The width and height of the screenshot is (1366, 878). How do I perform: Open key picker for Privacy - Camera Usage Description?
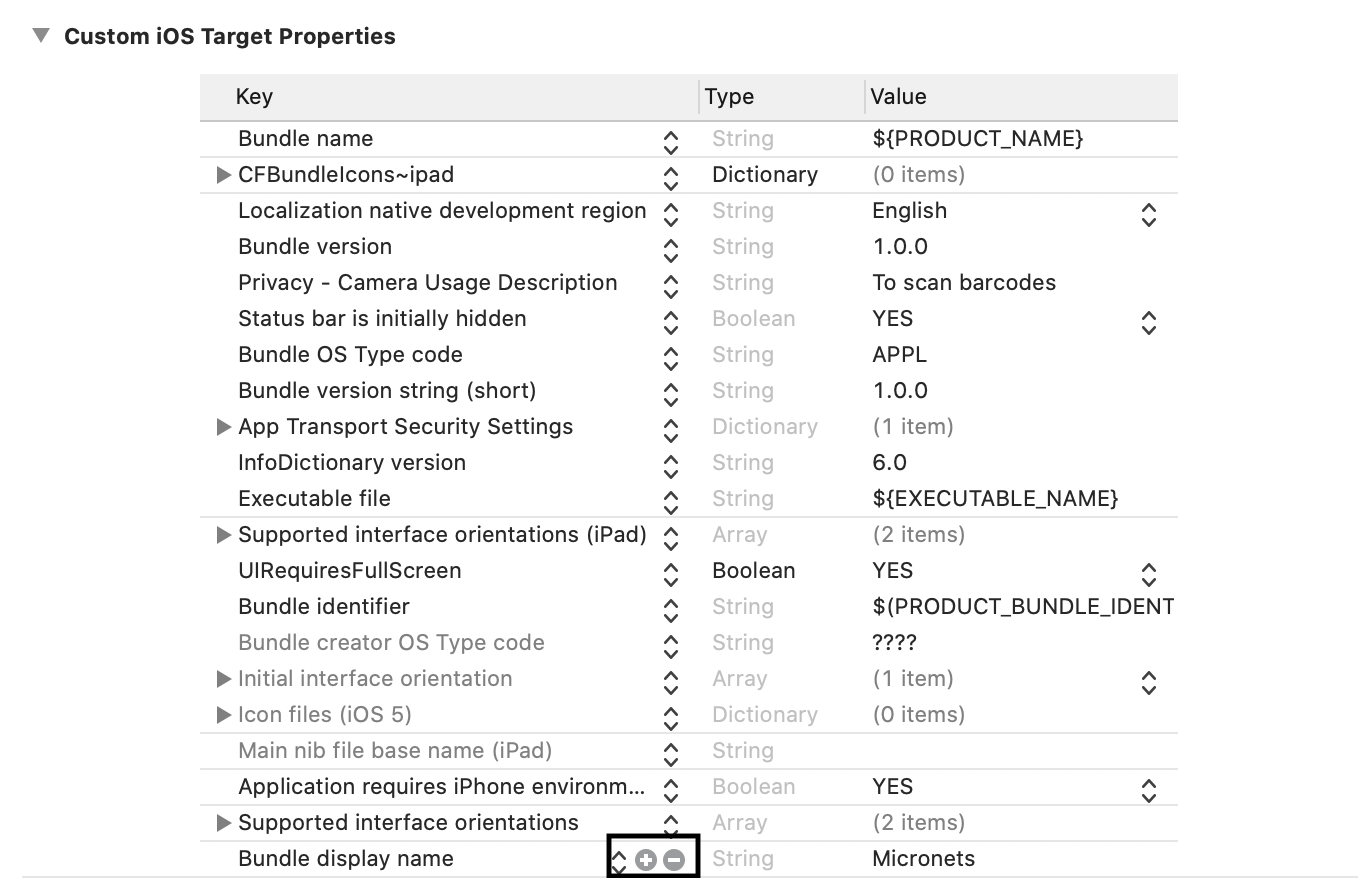671,286
